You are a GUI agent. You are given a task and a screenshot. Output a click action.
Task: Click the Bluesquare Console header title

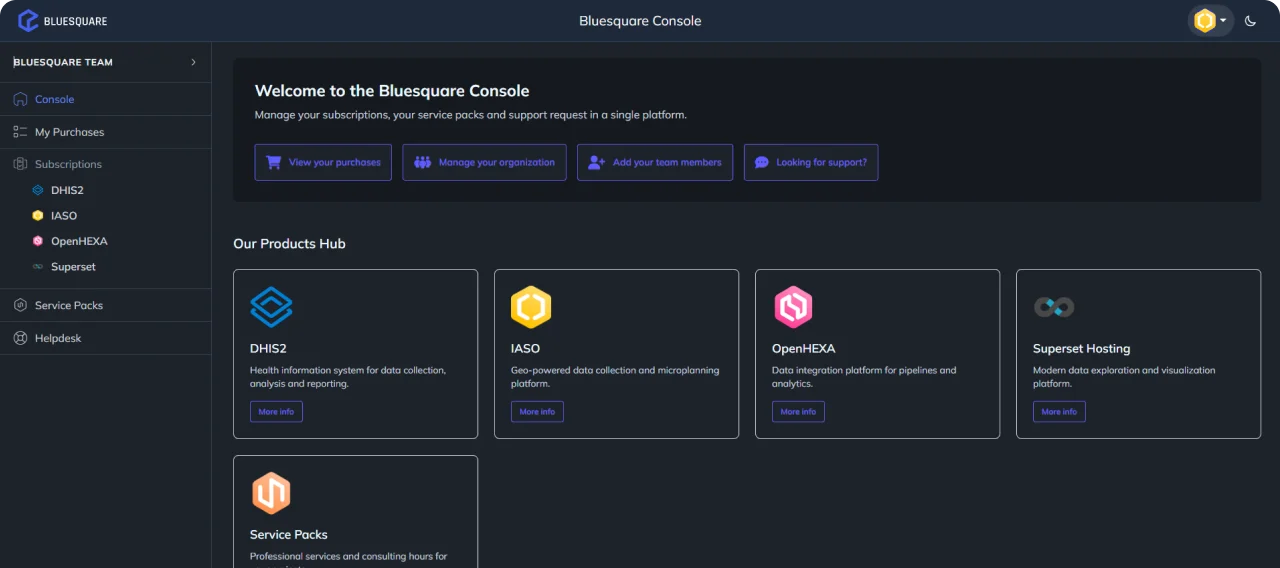640,21
